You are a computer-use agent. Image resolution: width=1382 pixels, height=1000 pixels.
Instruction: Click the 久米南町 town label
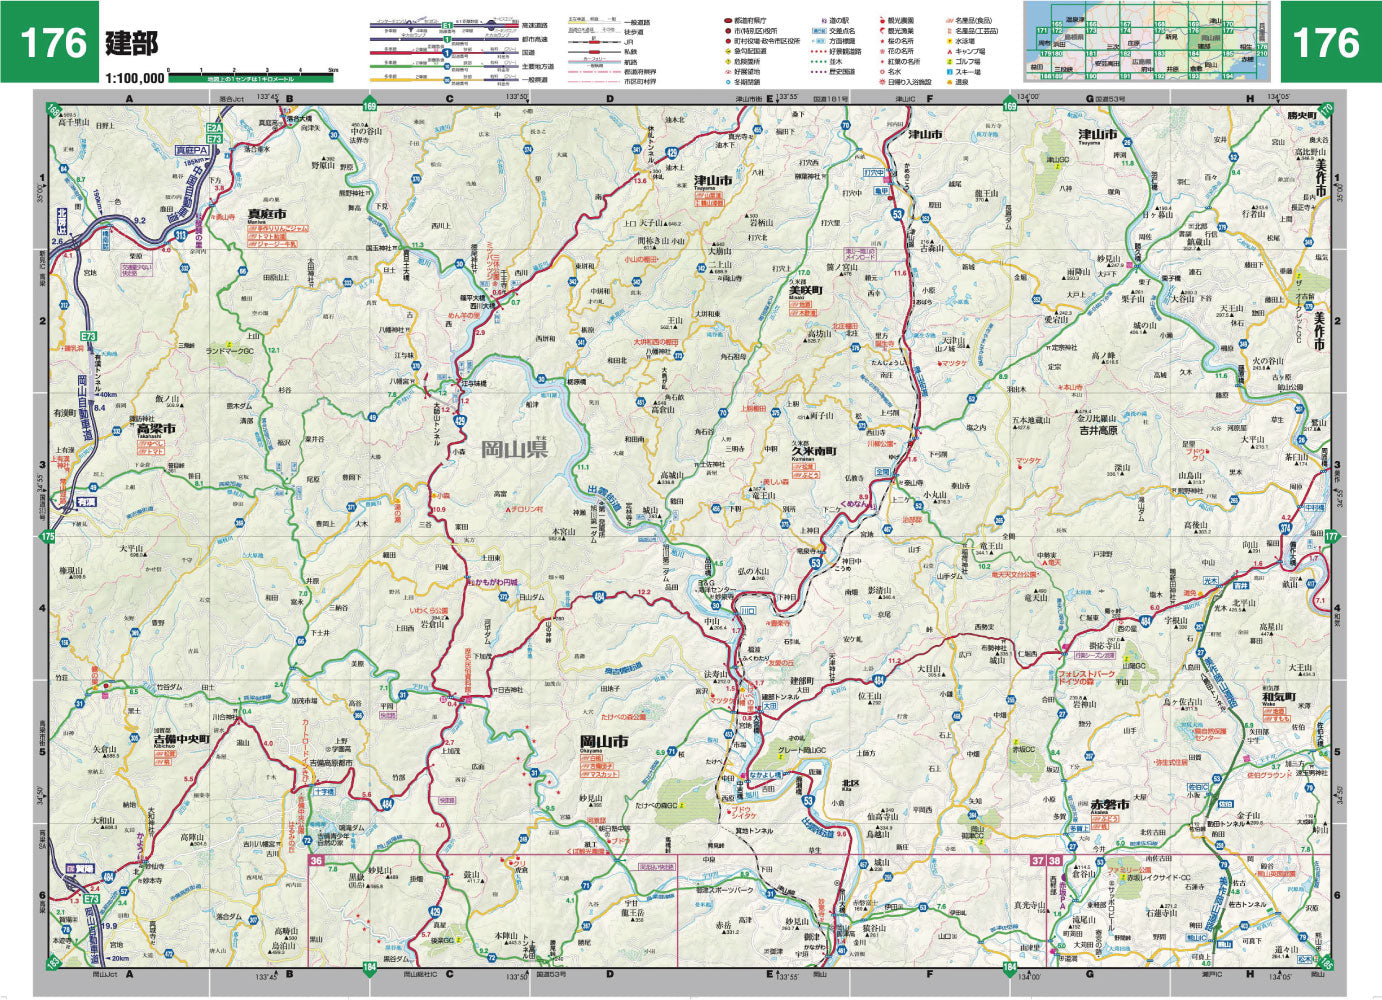(813, 451)
